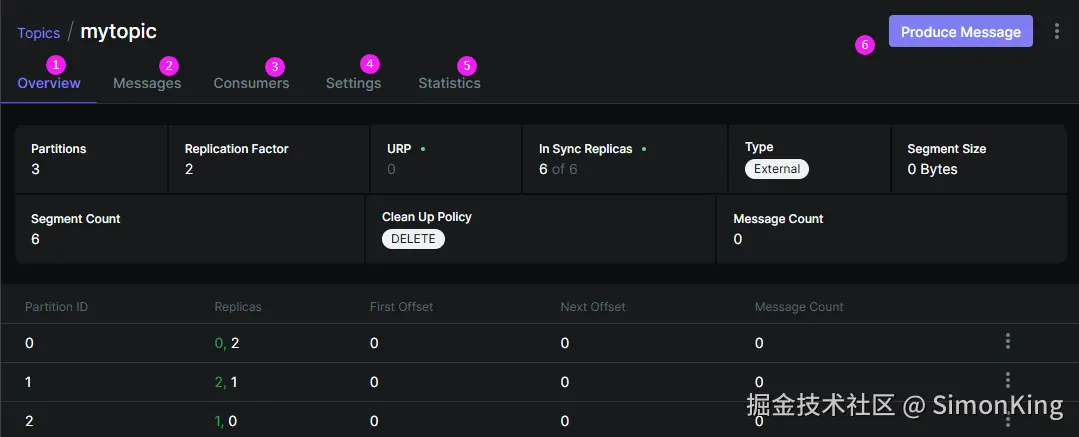Open the actions menu for partition 1
Screen dimensions: 1079x437
tap(1007, 380)
